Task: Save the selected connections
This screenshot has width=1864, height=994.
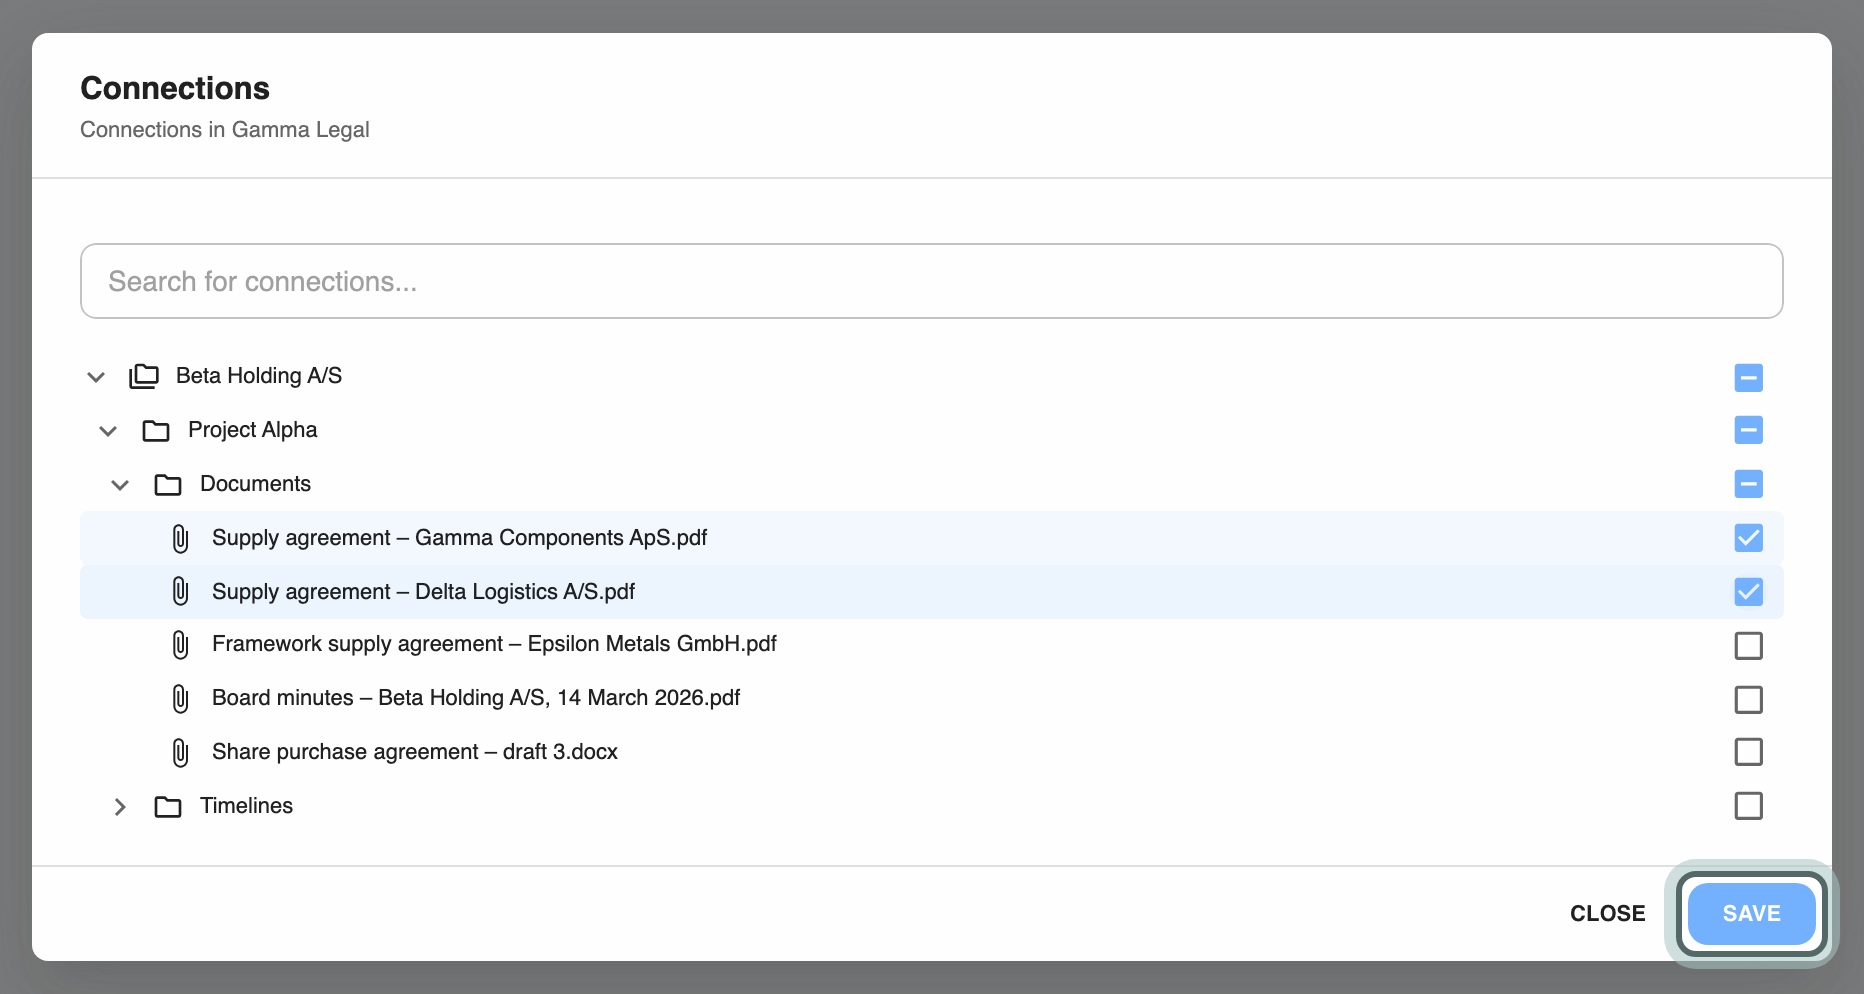Action: 1752,914
